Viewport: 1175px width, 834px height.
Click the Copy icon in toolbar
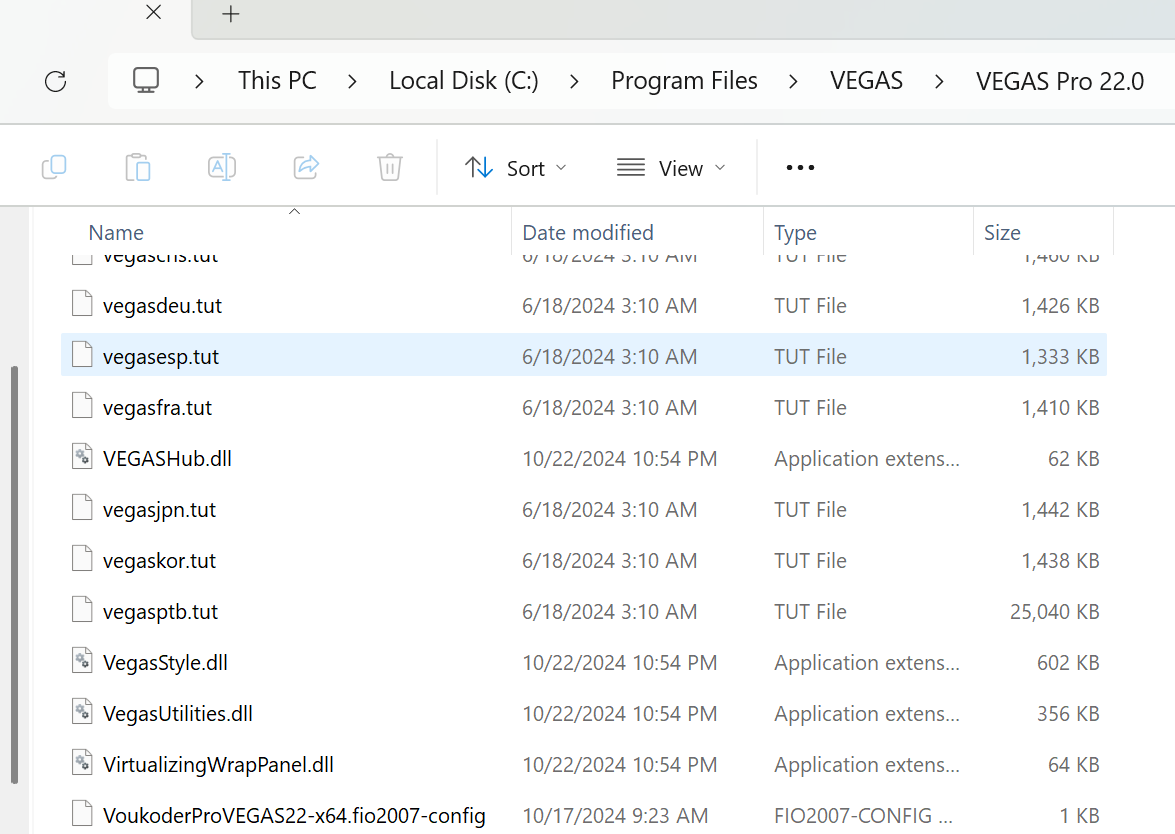click(54, 167)
